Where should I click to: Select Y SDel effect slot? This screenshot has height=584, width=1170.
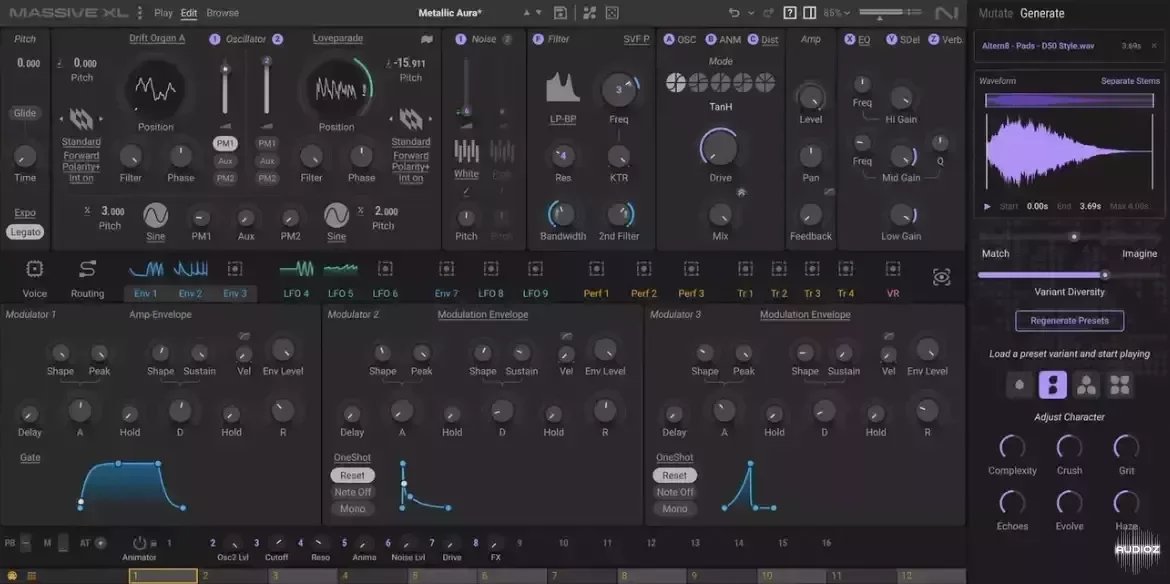903,40
